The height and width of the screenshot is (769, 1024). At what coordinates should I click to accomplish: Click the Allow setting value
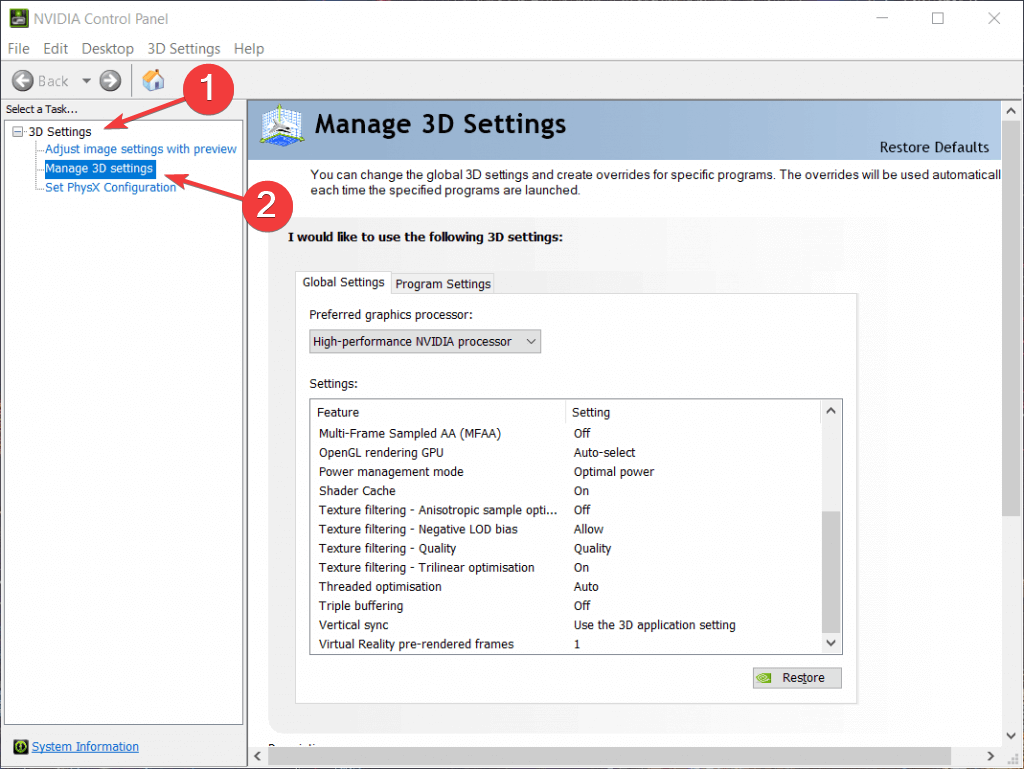pos(588,529)
